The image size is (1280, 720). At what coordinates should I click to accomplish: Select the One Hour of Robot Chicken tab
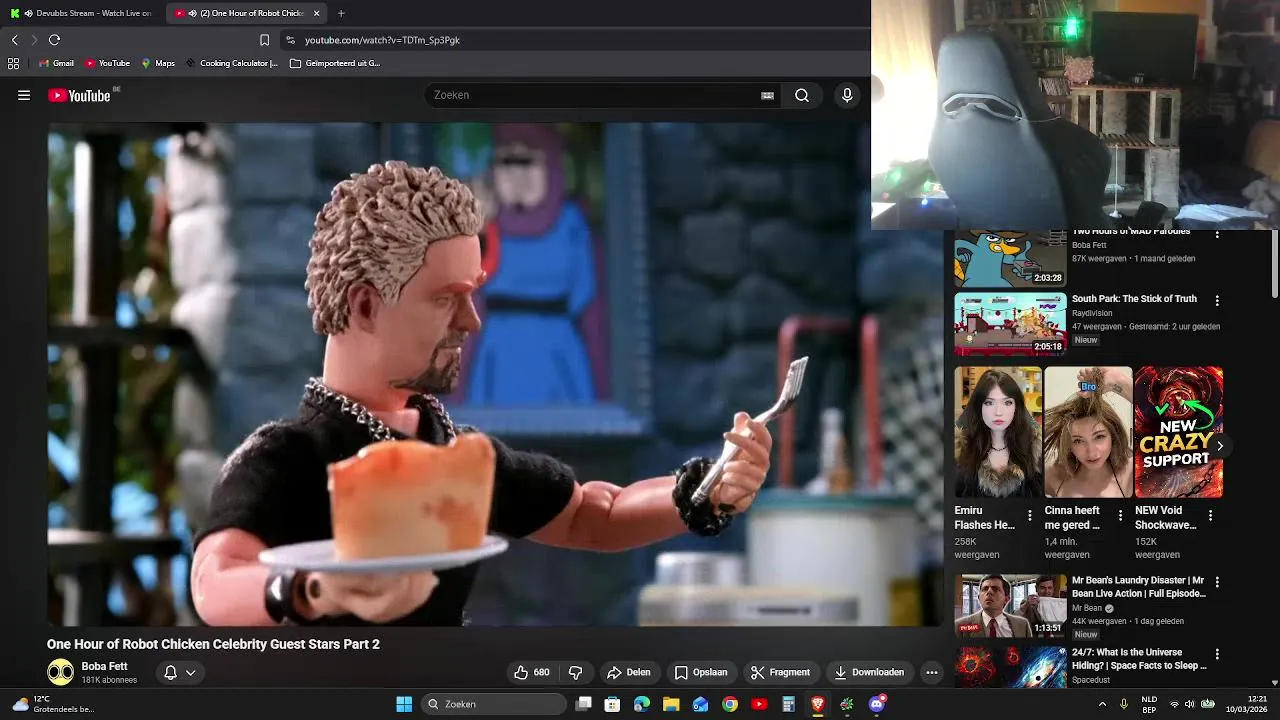pos(246,13)
